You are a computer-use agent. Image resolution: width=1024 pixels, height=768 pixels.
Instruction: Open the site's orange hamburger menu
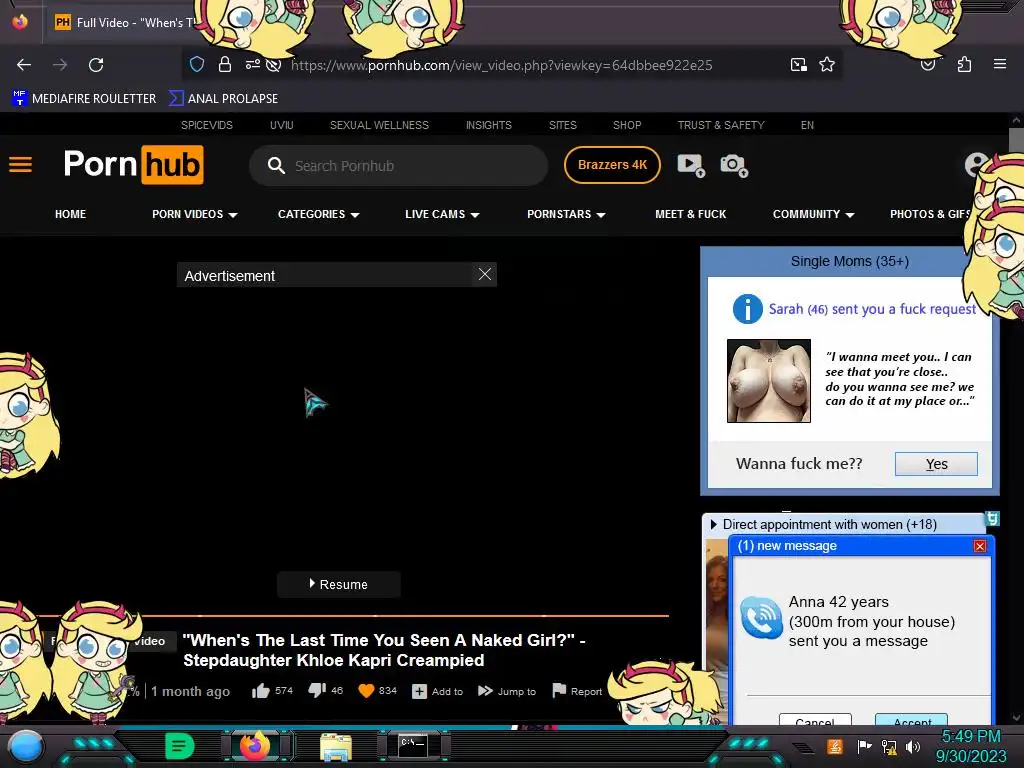pyautogui.click(x=20, y=165)
